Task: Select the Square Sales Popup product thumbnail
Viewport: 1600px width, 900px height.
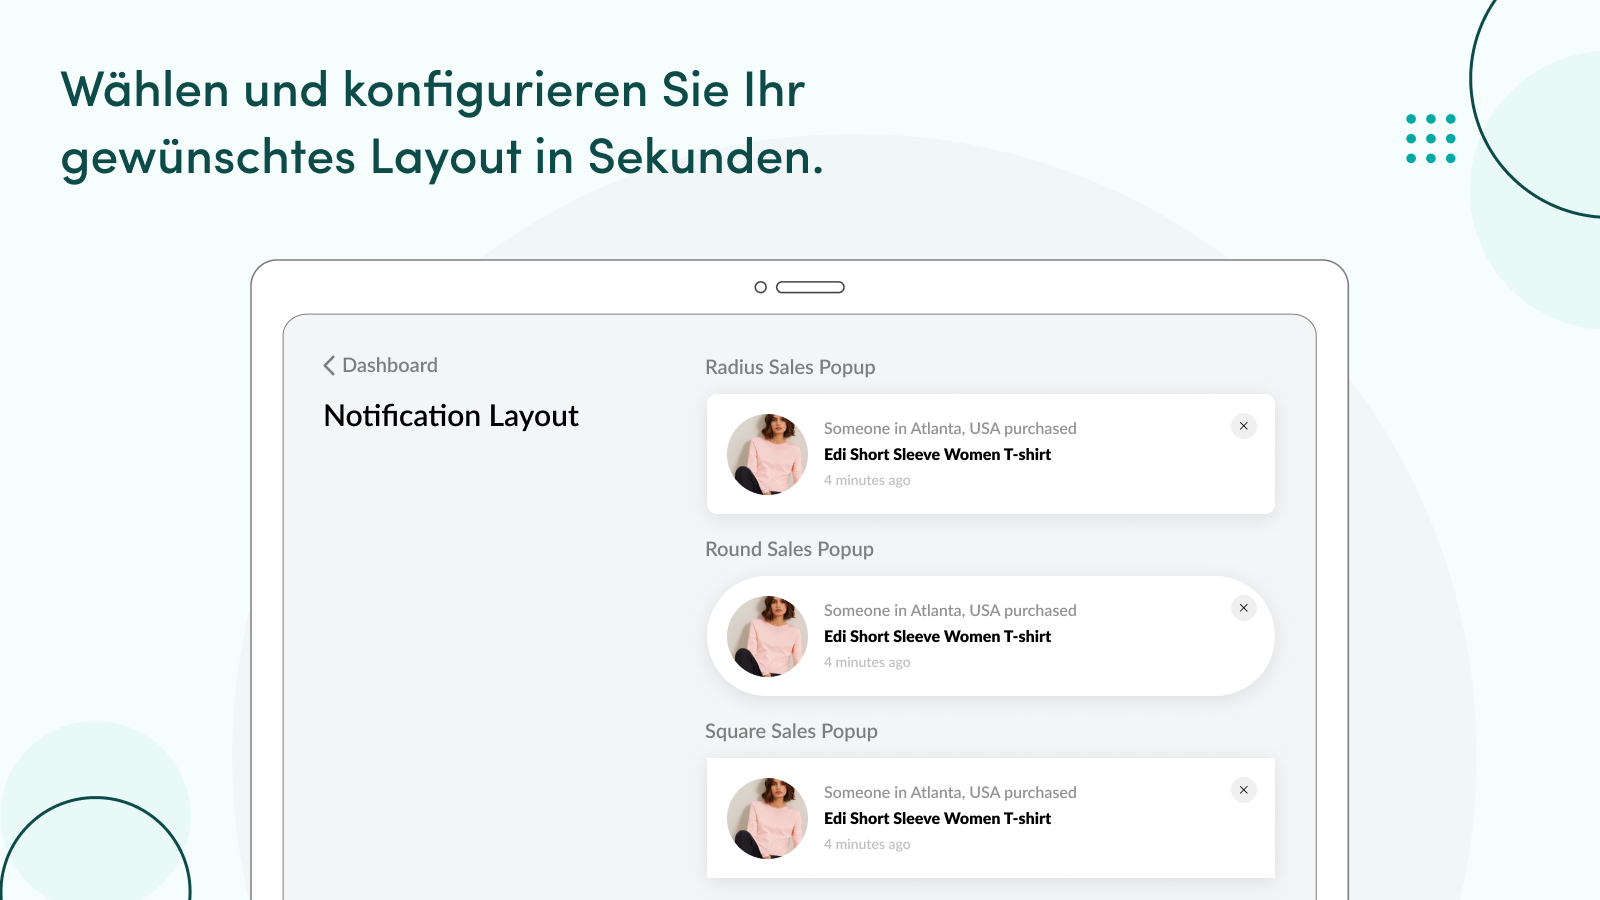Action: point(767,818)
